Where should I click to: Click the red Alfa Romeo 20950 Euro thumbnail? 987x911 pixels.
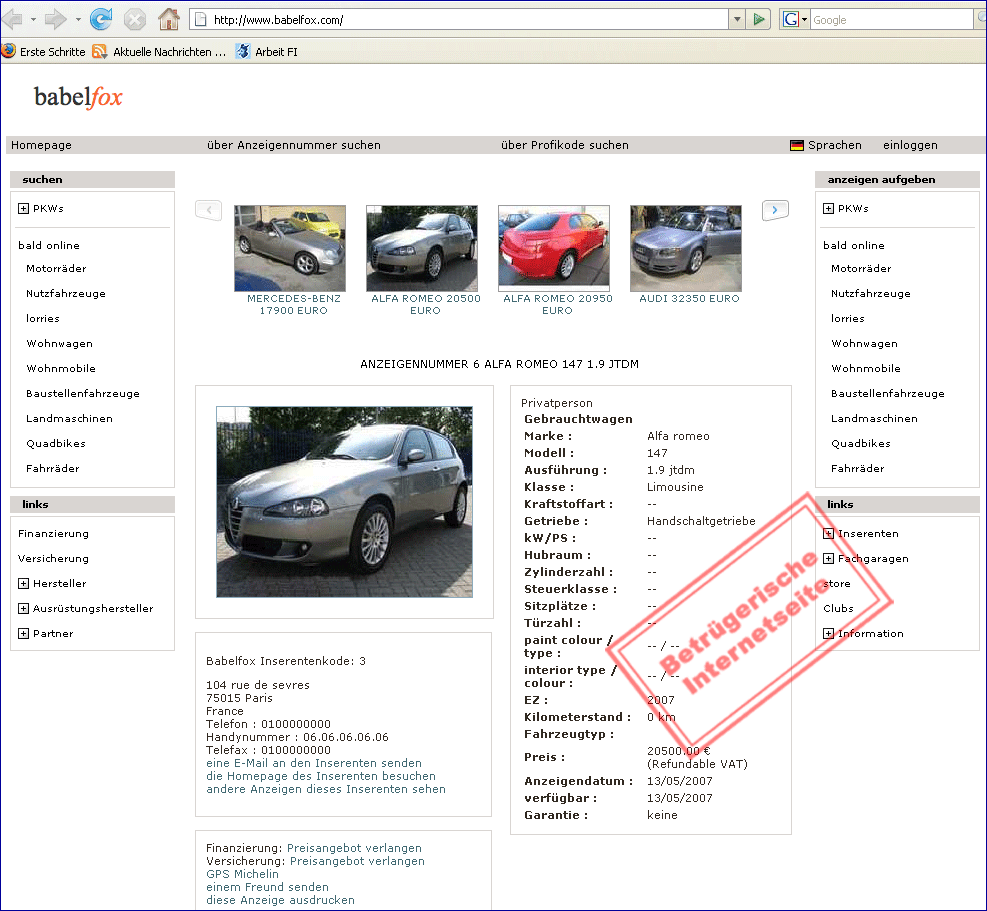pyautogui.click(x=554, y=248)
